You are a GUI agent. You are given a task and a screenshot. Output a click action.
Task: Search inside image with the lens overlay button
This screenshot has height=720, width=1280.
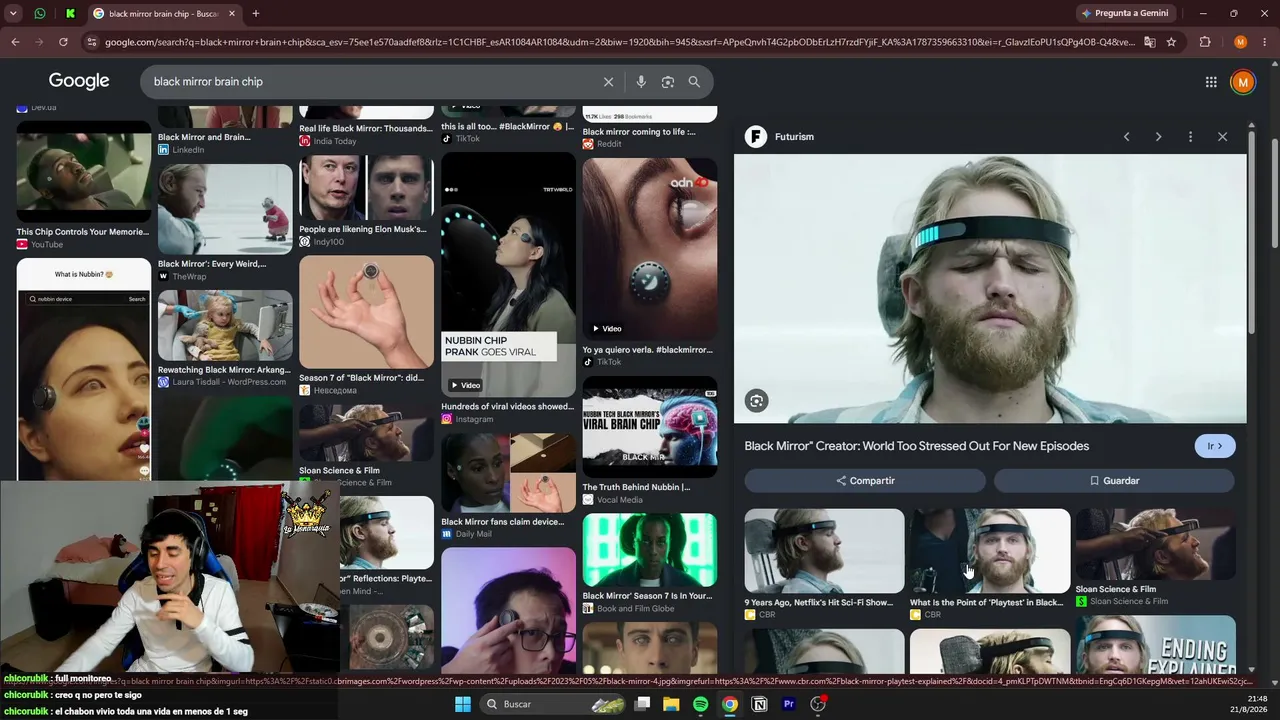click(757, 401)
